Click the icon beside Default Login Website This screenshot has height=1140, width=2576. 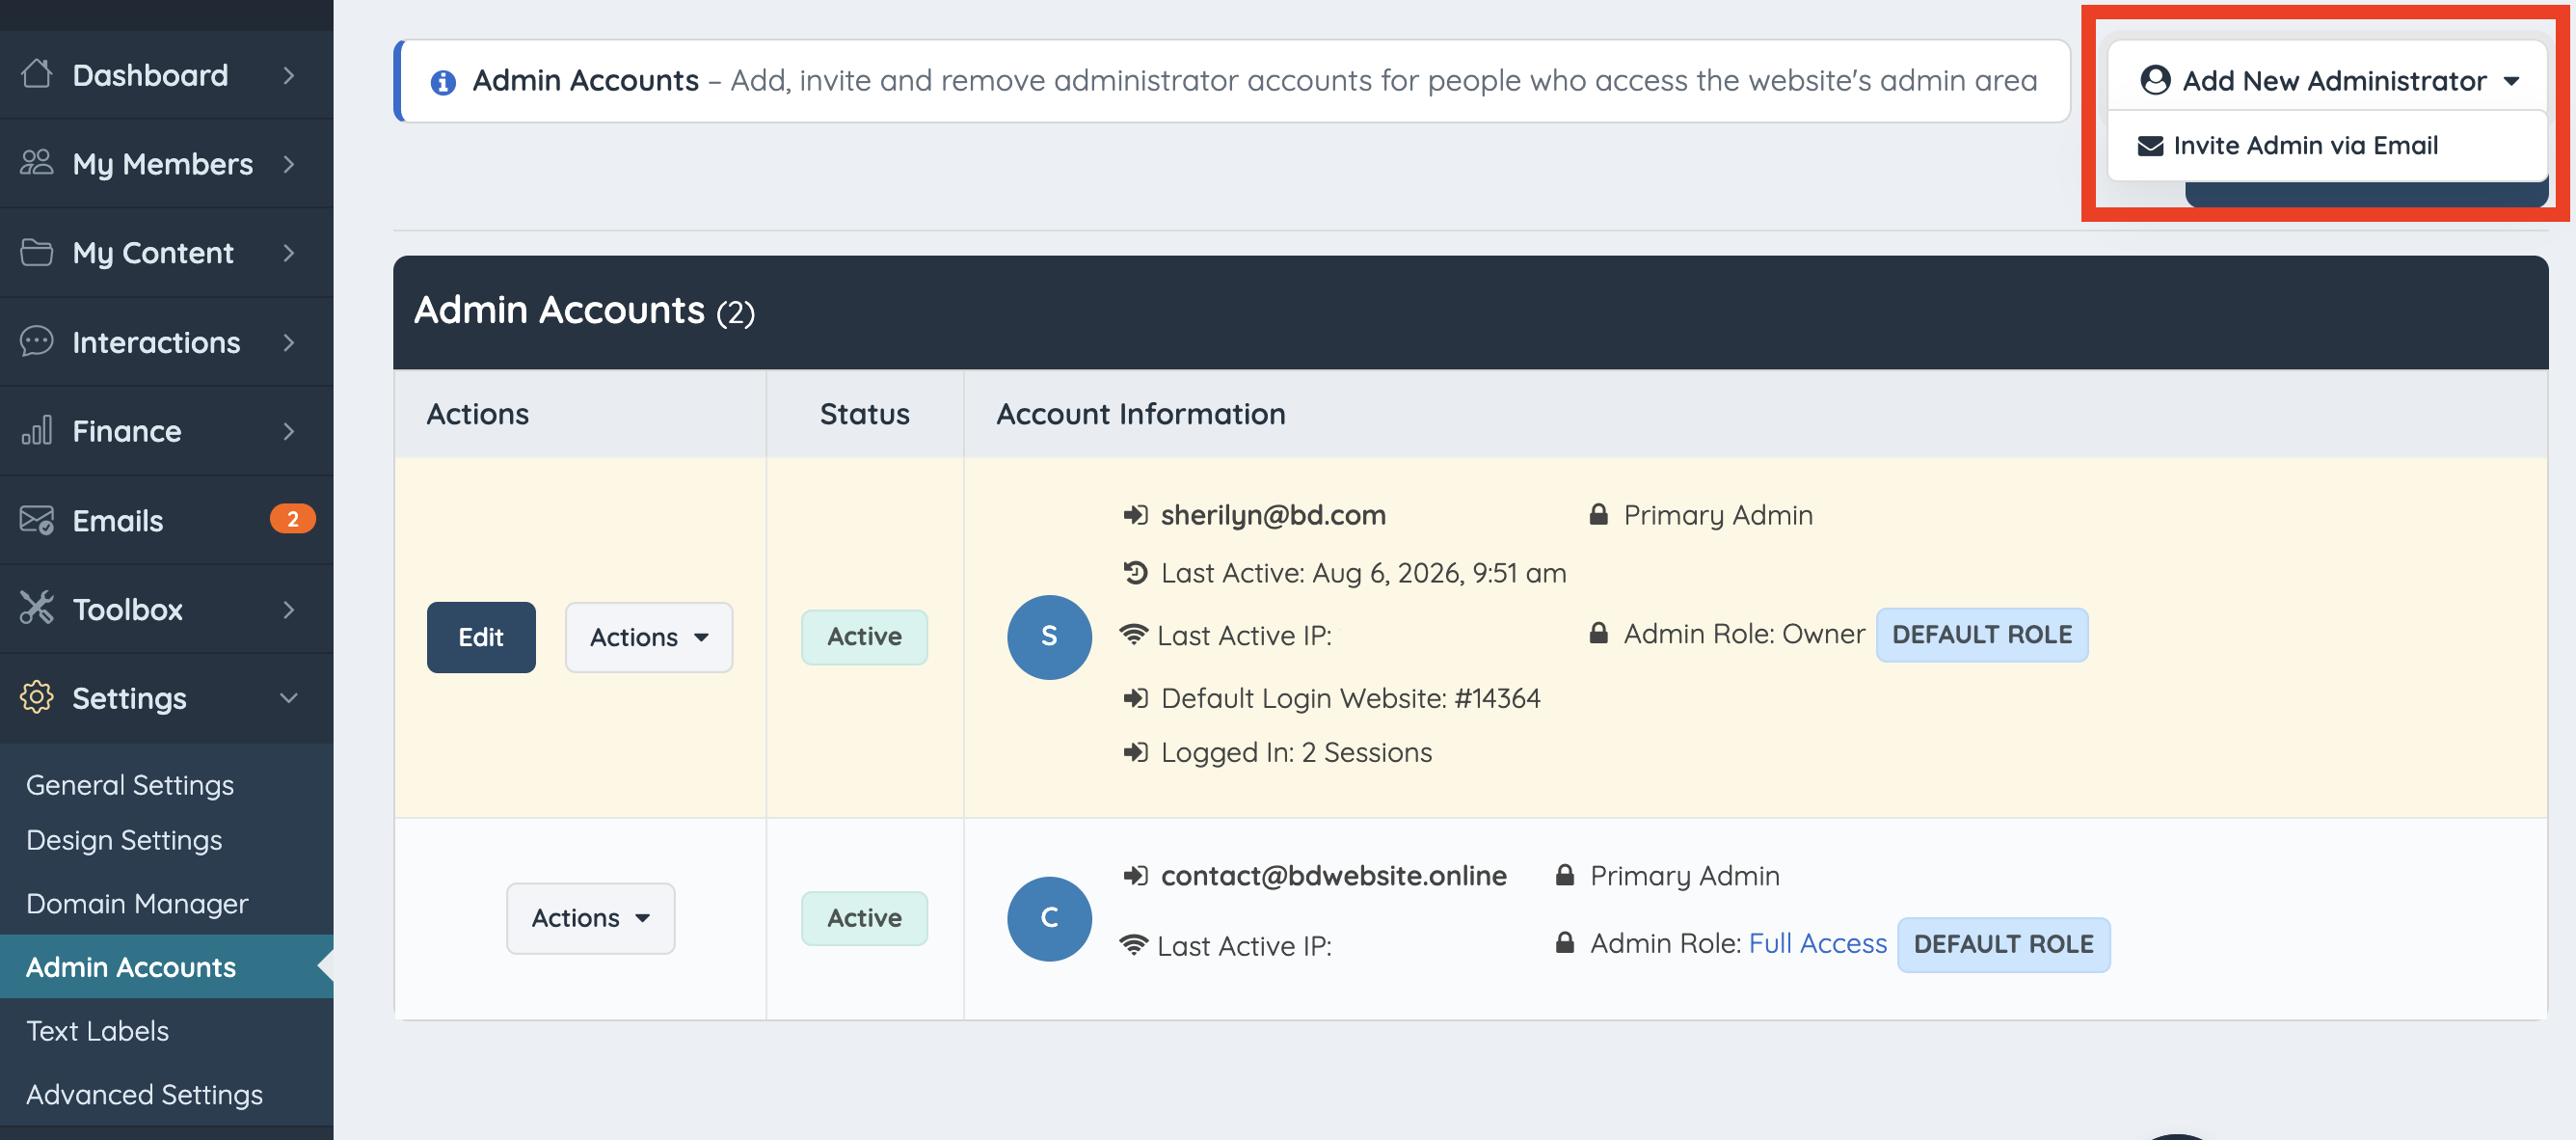[x=1135, y=698]
